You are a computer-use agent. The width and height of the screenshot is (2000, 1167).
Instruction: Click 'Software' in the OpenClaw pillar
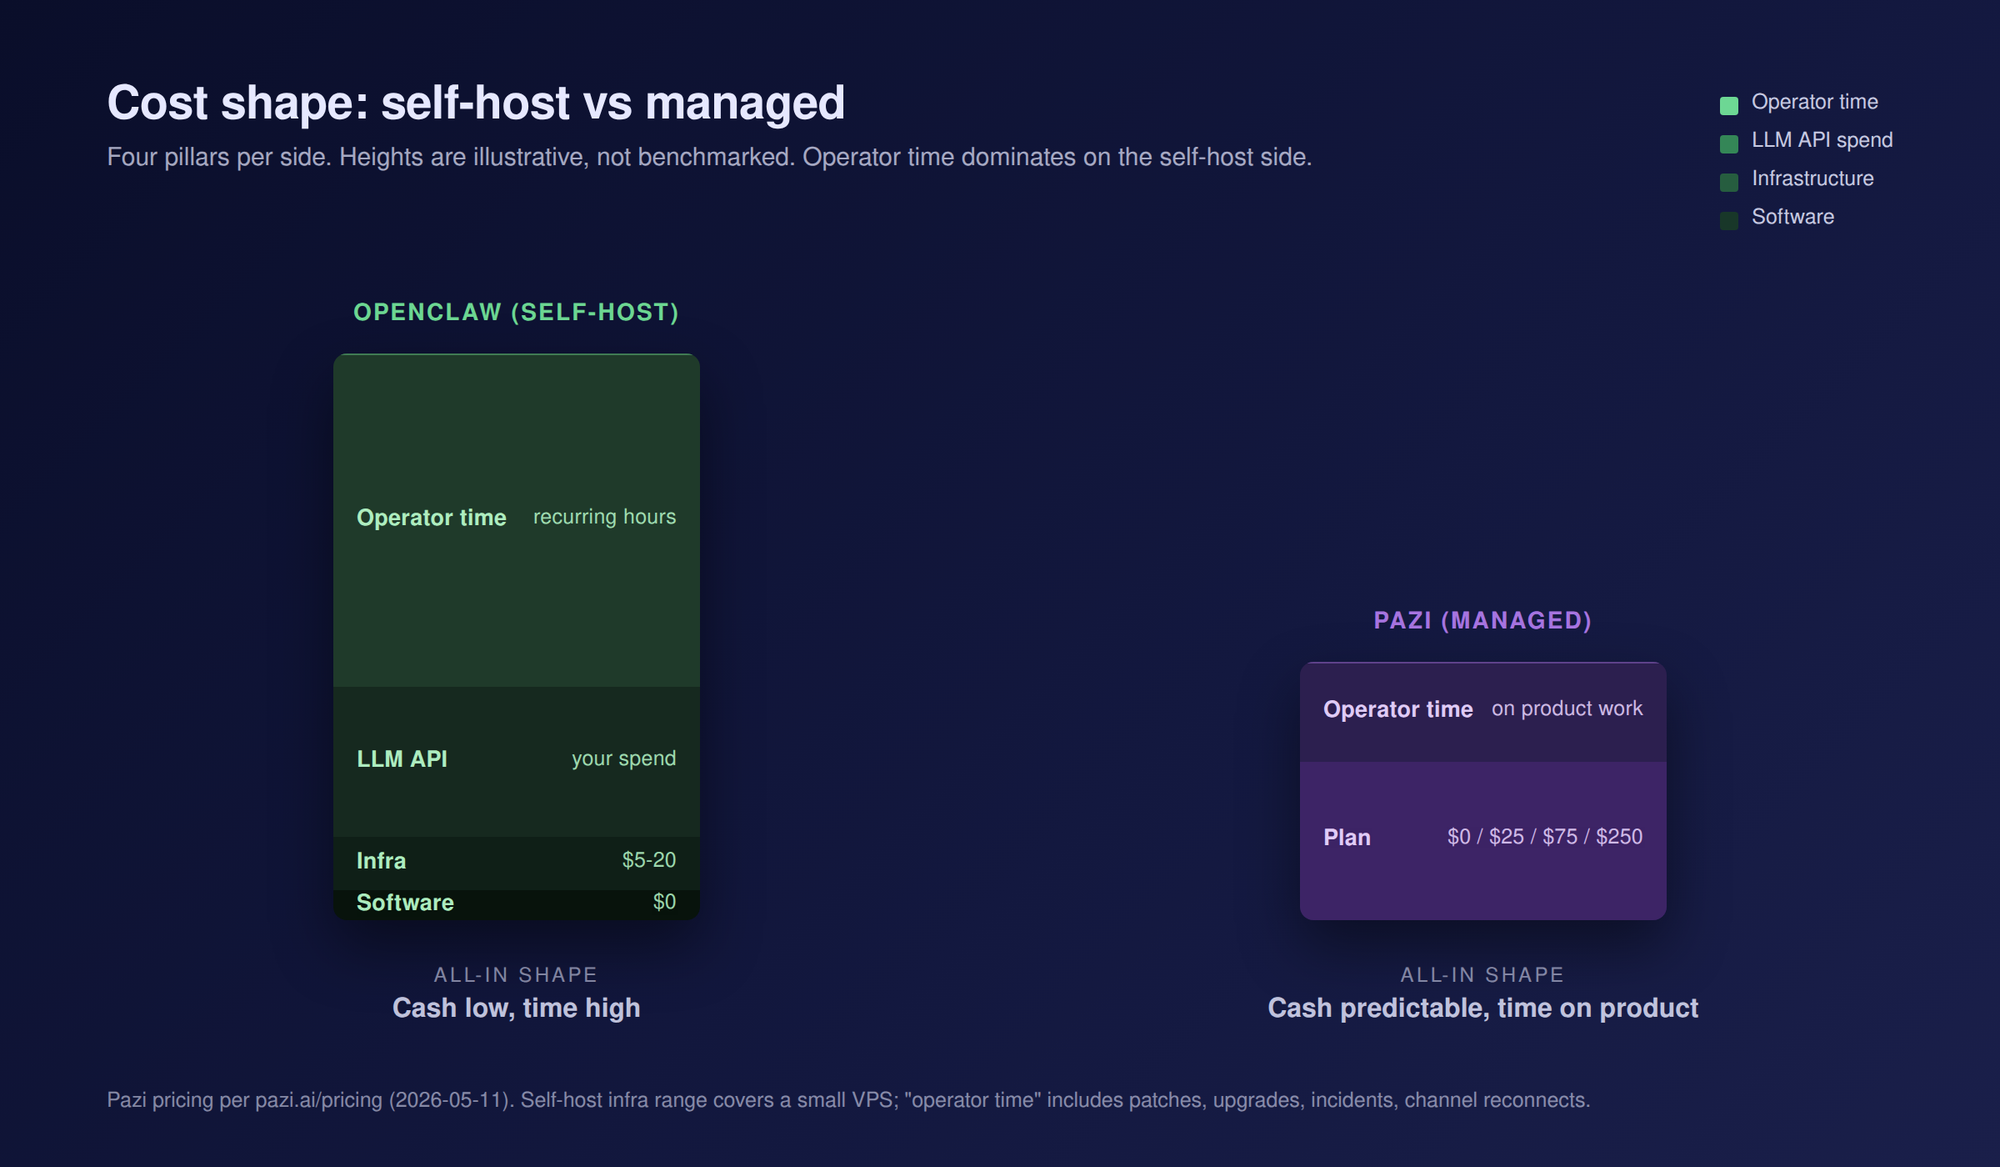click(x=405, y=903)
